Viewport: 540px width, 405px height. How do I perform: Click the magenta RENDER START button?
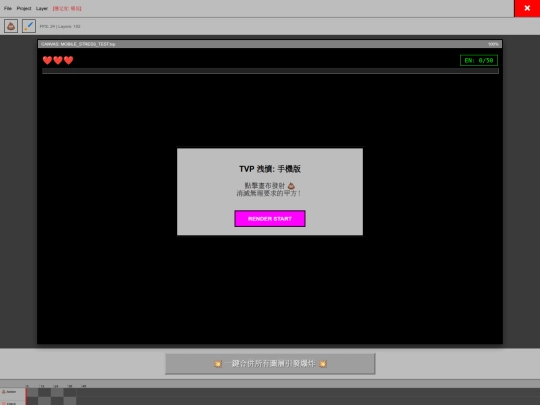tap(270, 219)
